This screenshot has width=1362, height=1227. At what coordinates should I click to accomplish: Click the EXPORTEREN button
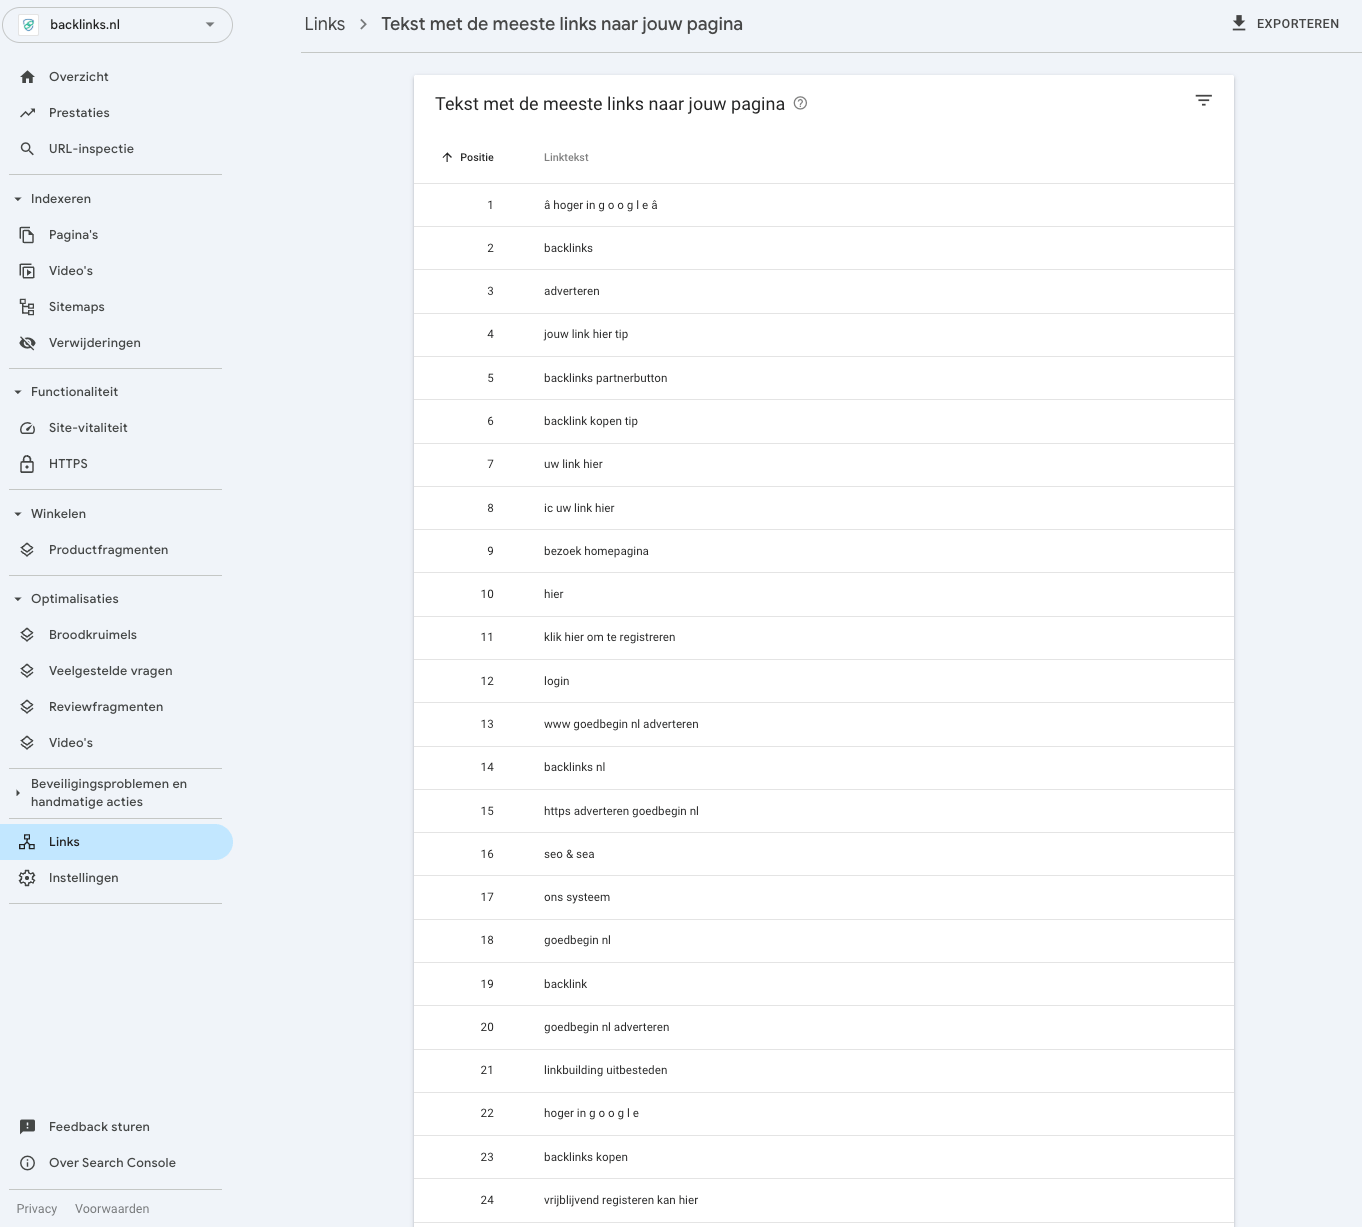coord(1286,23)
